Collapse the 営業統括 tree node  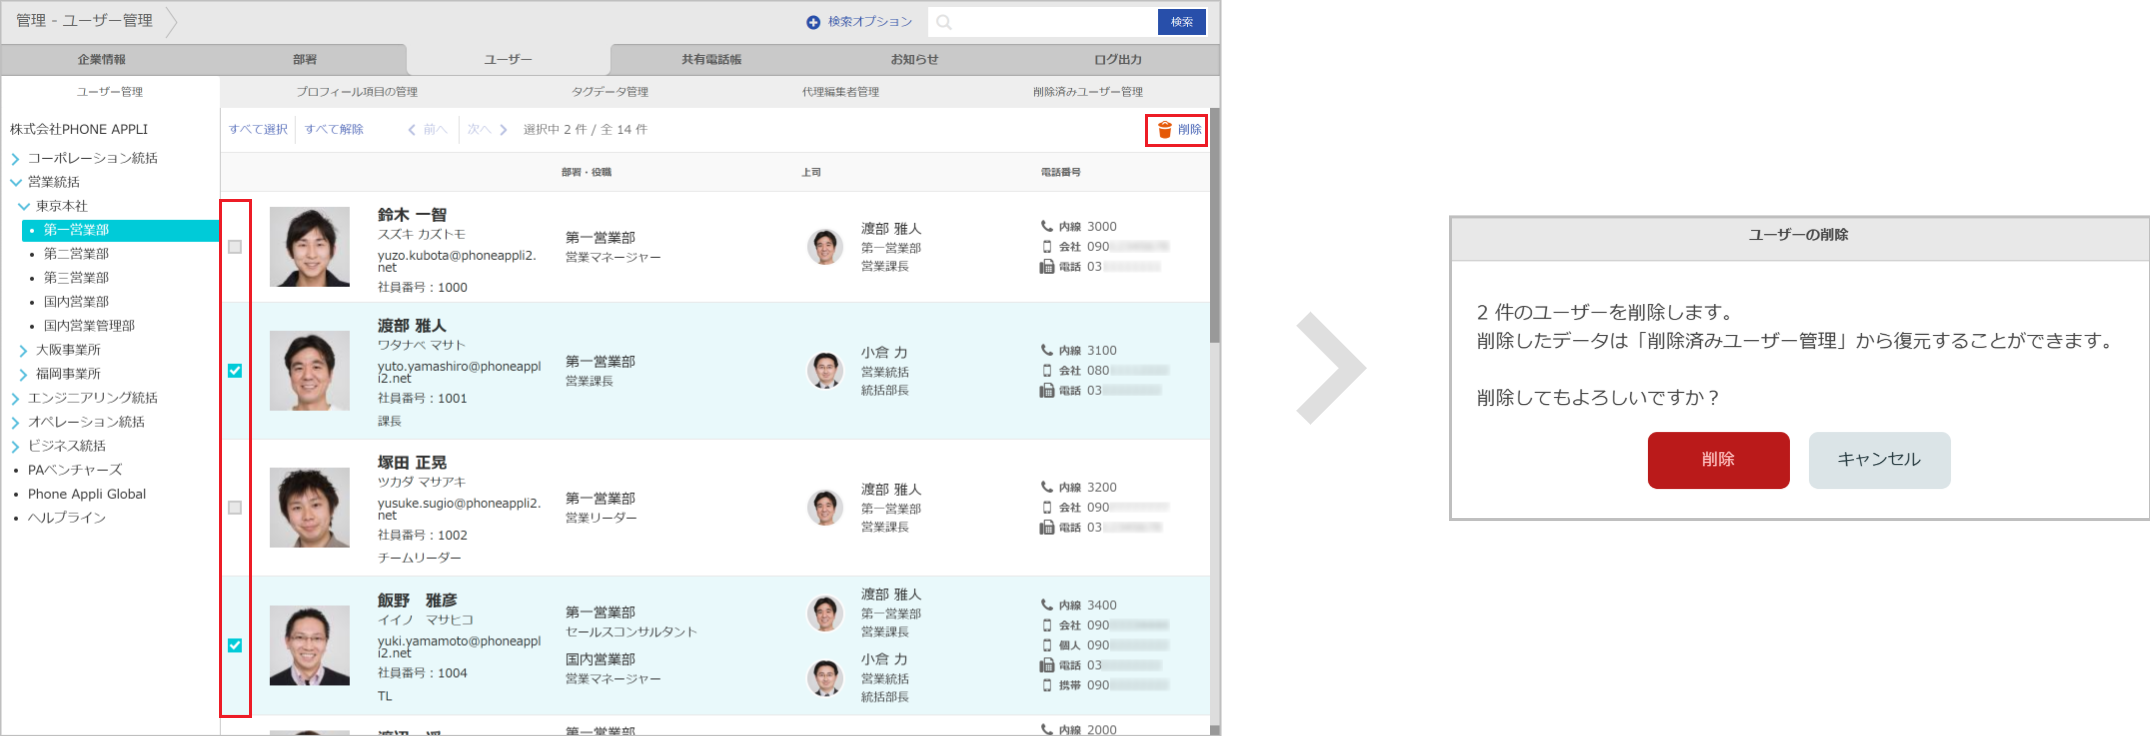tap(15, 183)
